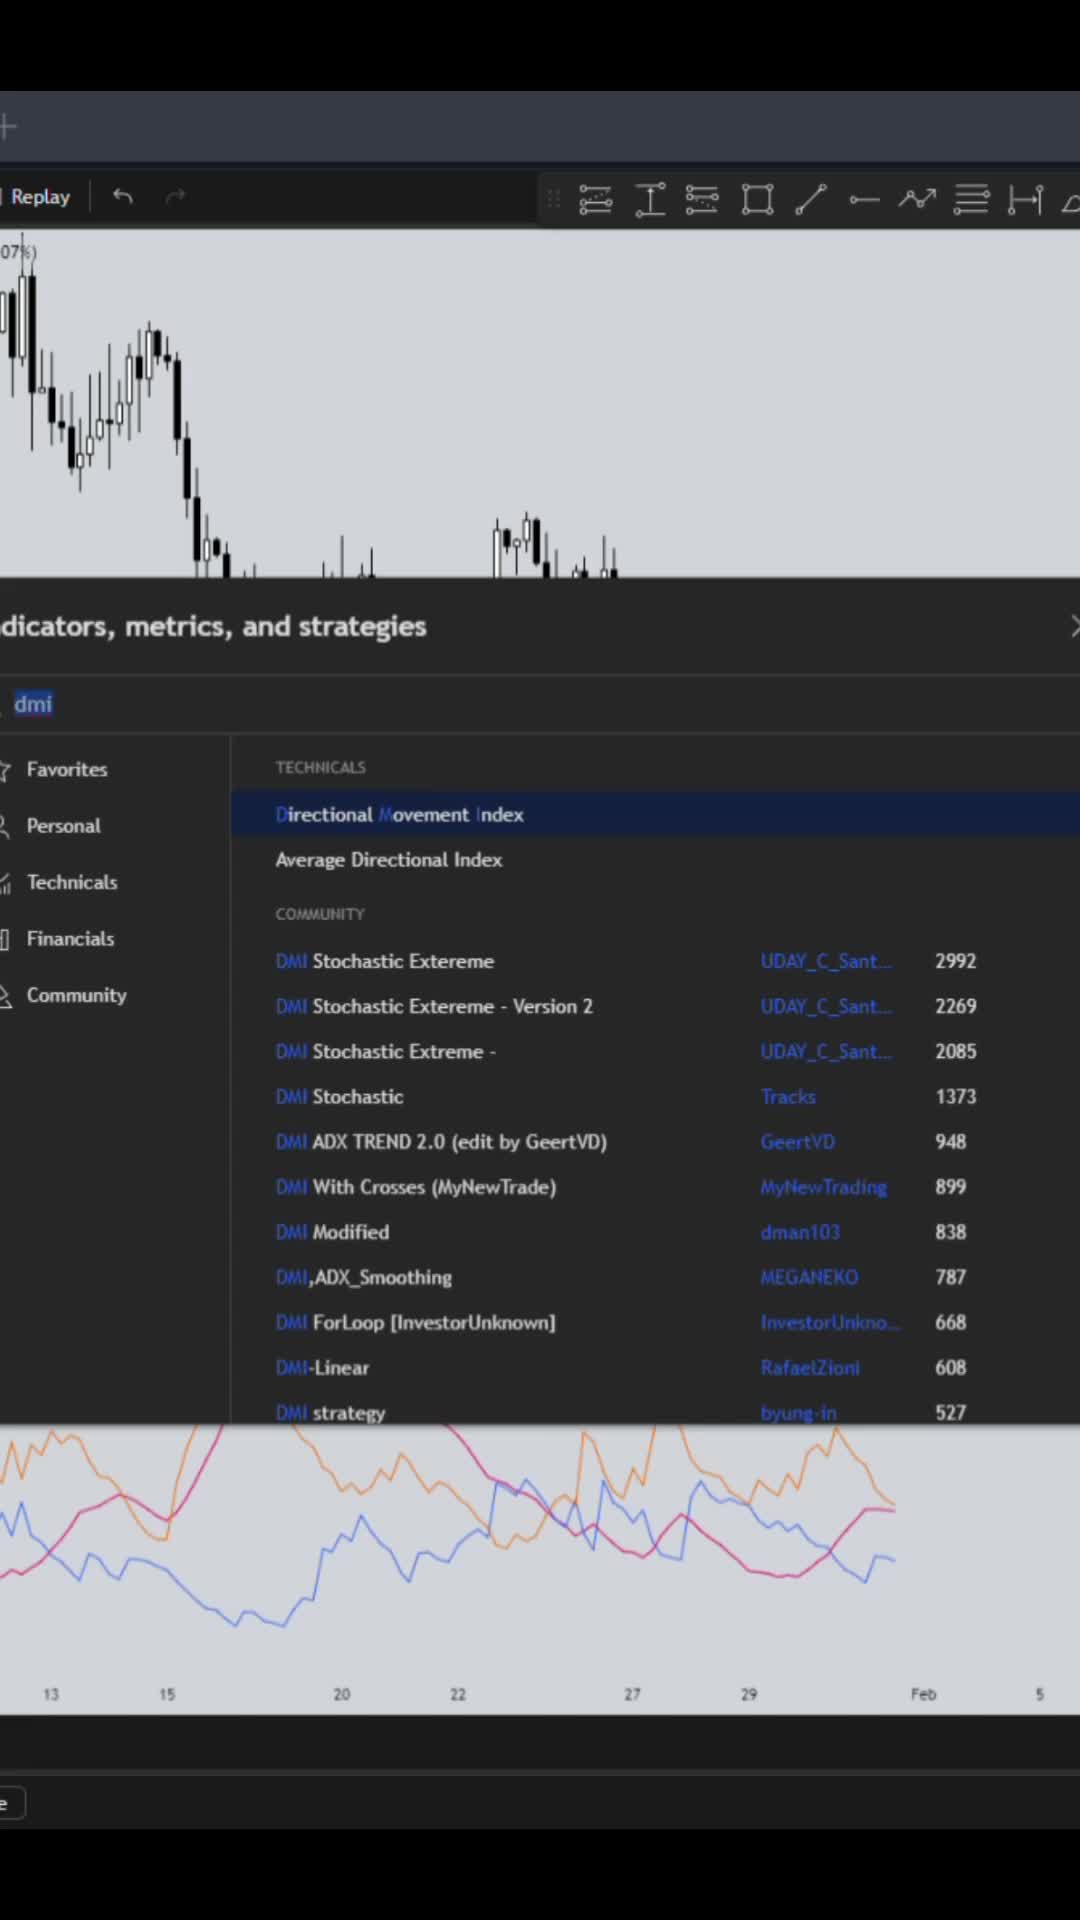The height and width of the screenshot is (1920, 1080).
Task: Add DMI,ADX_Smoothing script
Action: tap(655, 1277)
